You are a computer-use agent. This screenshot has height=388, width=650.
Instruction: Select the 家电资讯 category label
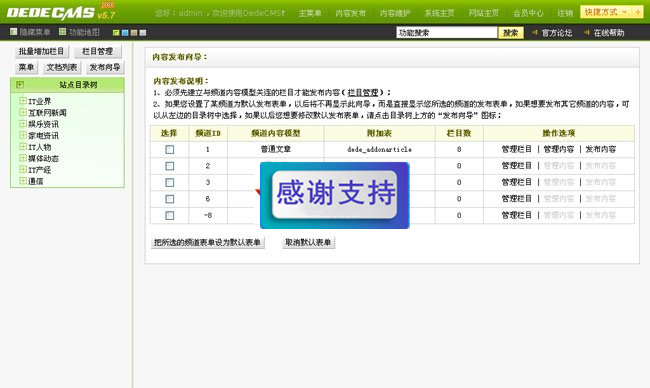coord(43,136)
